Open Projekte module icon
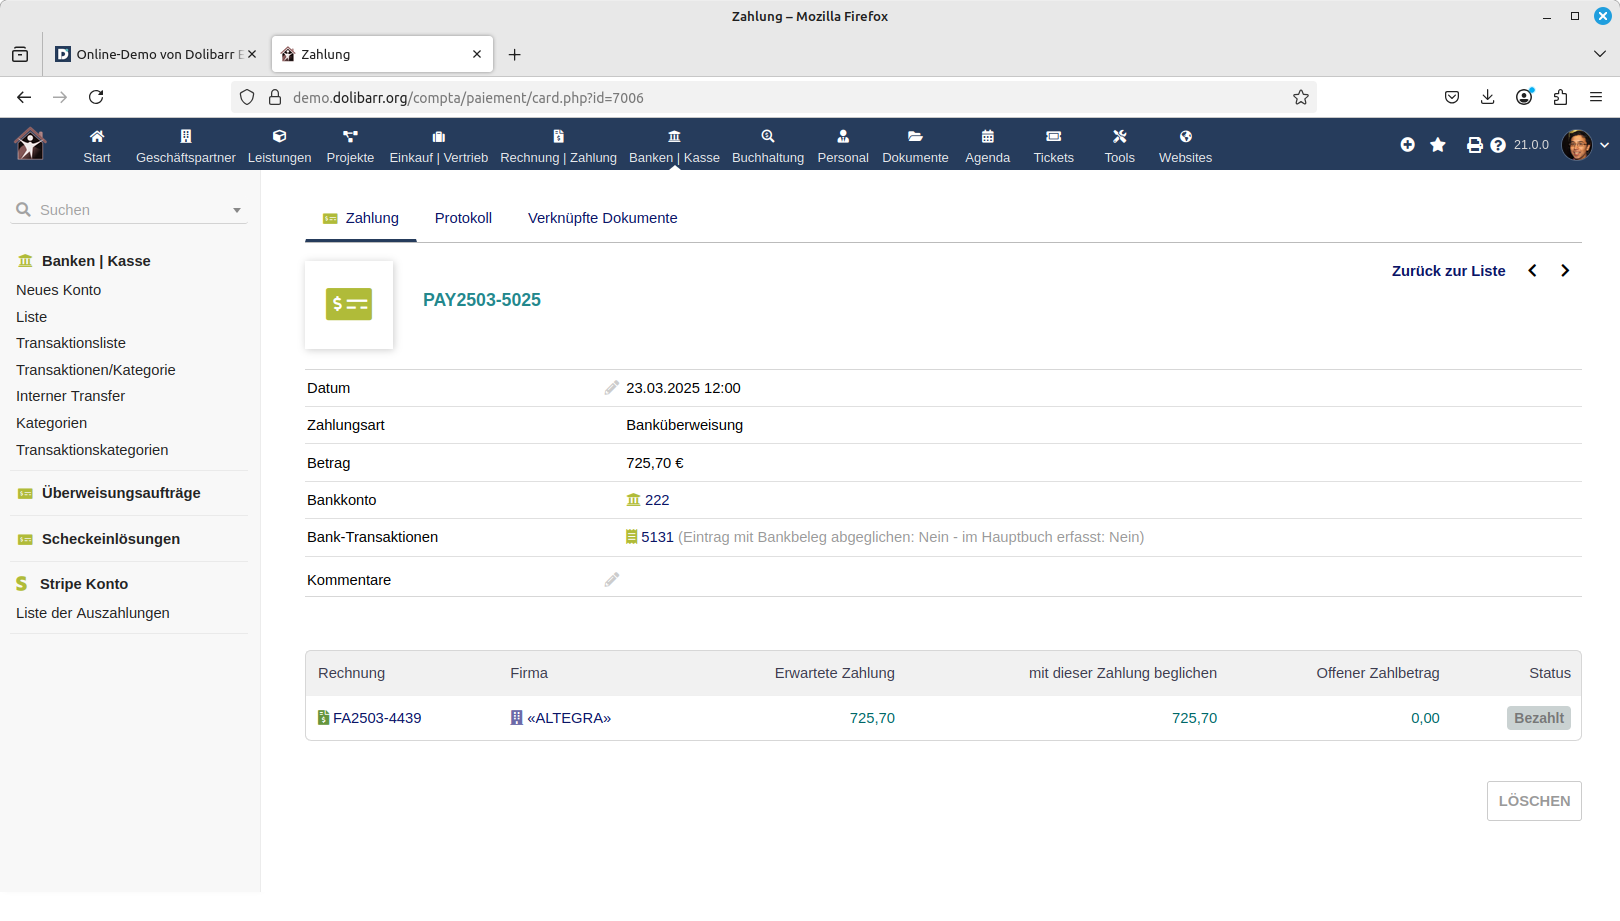This screenshot has height=921, width=1620. click(350, 136)
